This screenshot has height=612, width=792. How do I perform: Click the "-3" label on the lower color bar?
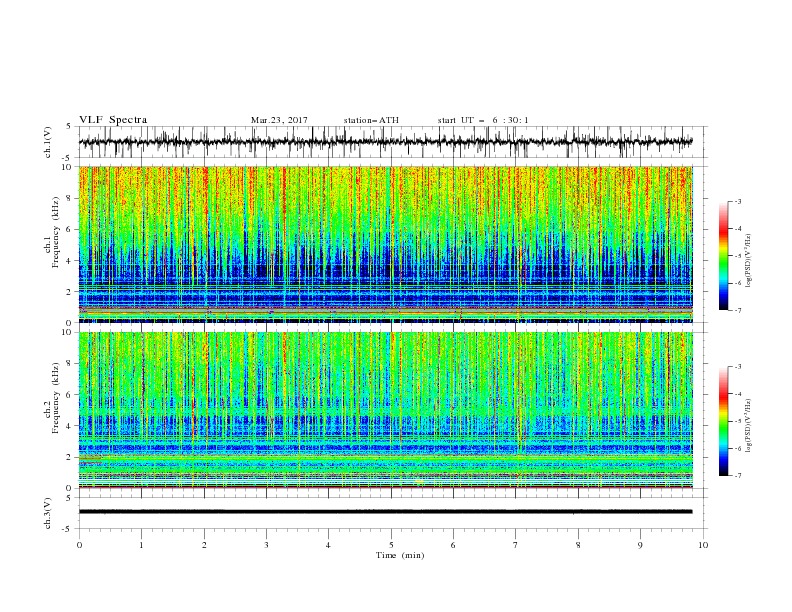click(x=738, y=367)
